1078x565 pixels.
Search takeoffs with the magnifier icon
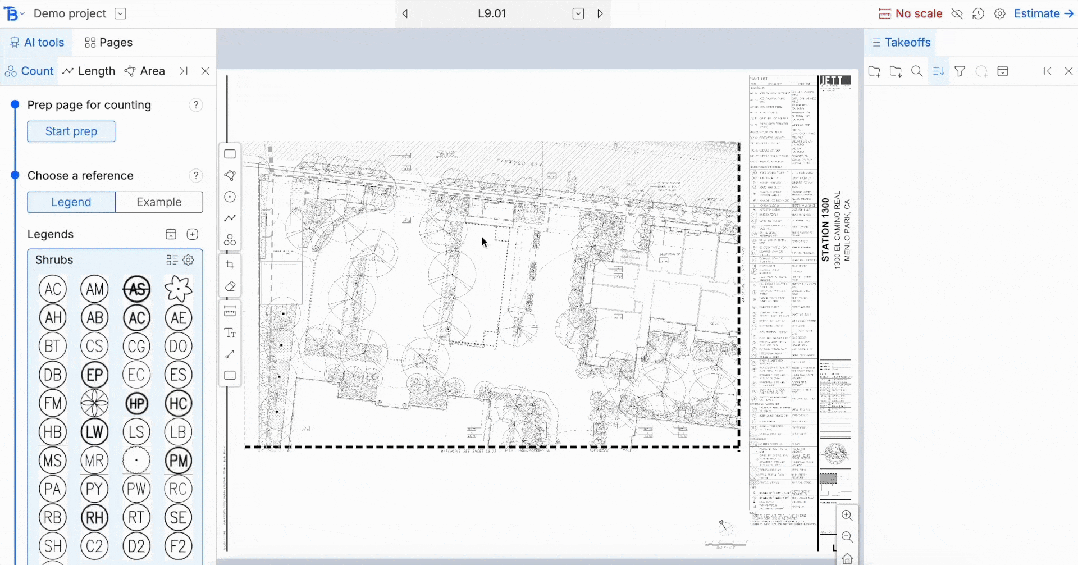tap(917, 71)
